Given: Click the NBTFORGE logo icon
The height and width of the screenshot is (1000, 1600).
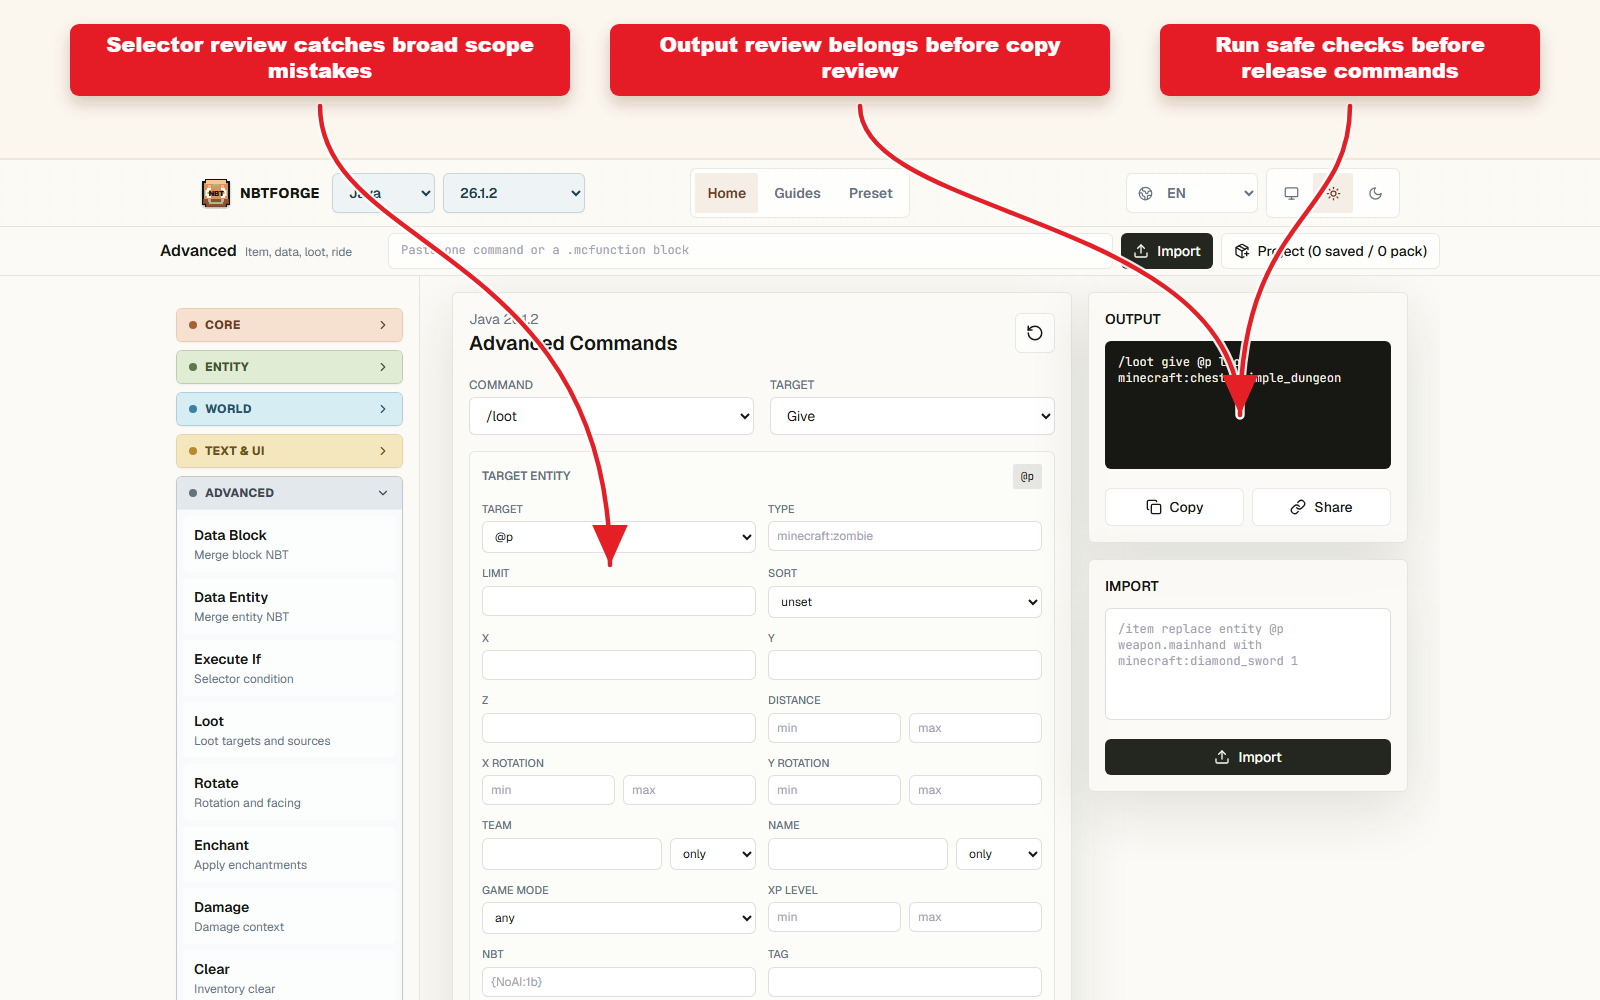Looking at the screenshot, I should (x=215, y=193).
